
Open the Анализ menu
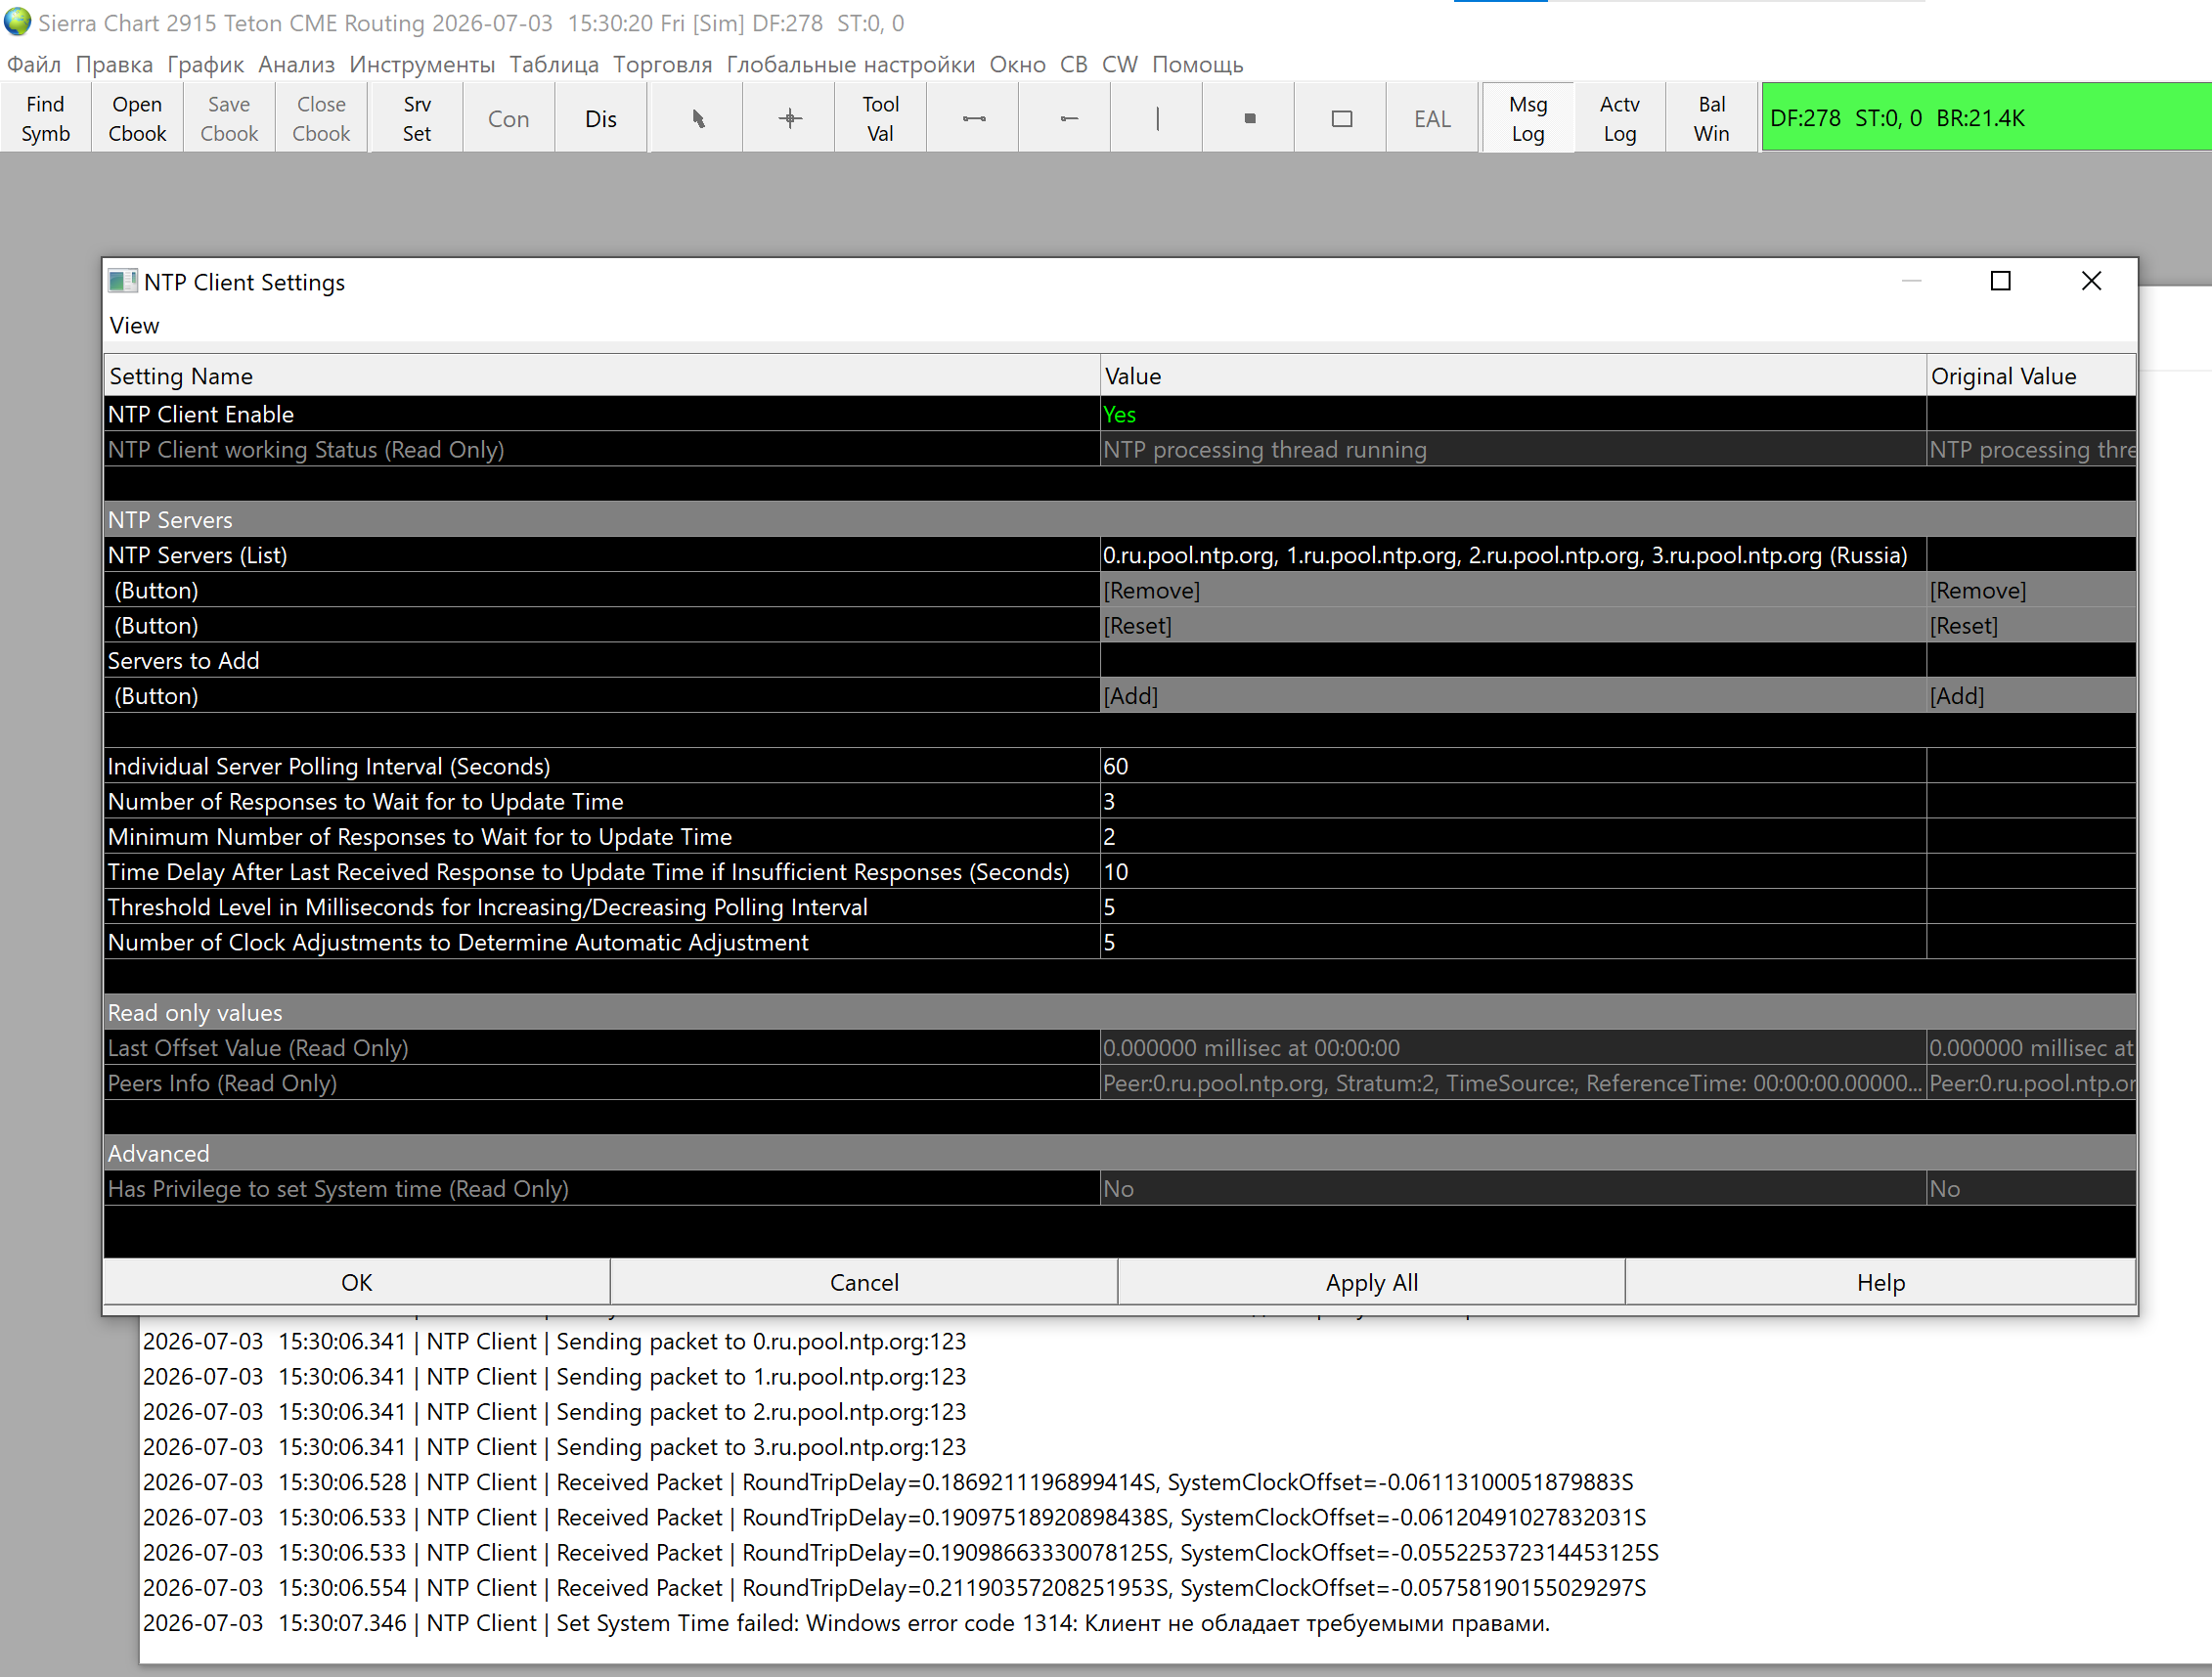click(296, 64)
